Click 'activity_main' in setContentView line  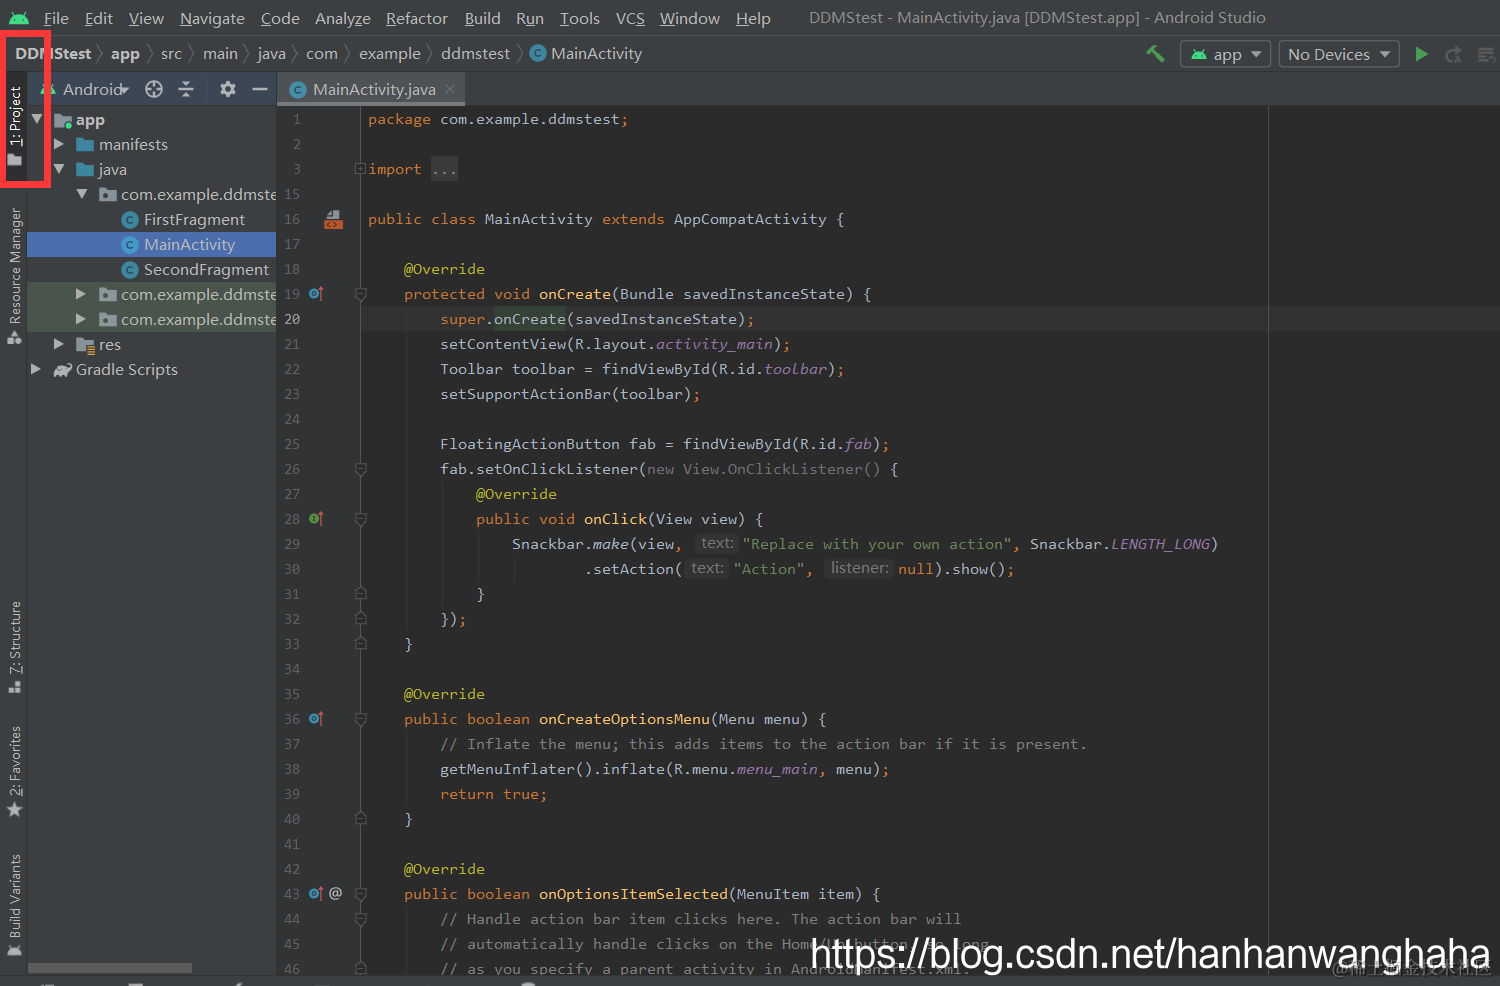point(714,344)
